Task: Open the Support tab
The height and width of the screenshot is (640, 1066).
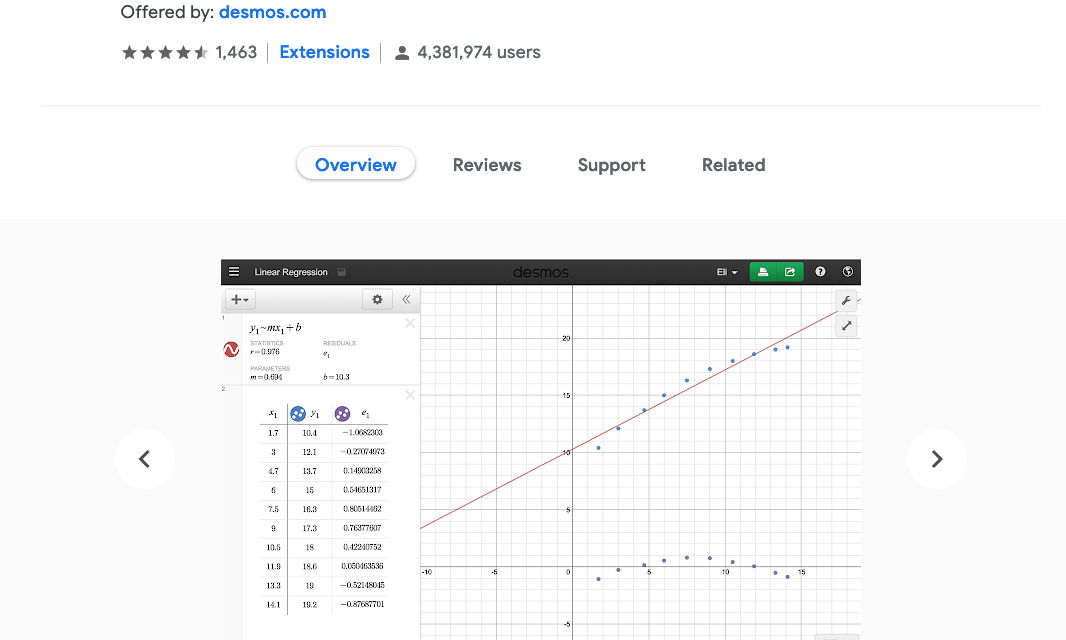Action: coord(611,165)
